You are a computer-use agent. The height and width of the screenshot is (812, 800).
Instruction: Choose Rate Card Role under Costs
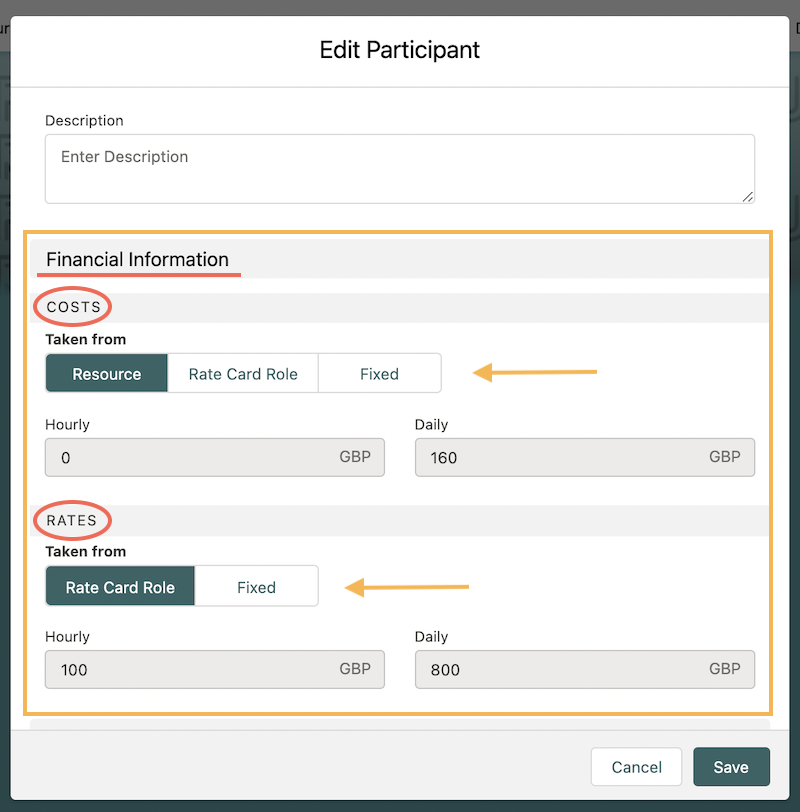pyautogui.click(x=243, y=374)
